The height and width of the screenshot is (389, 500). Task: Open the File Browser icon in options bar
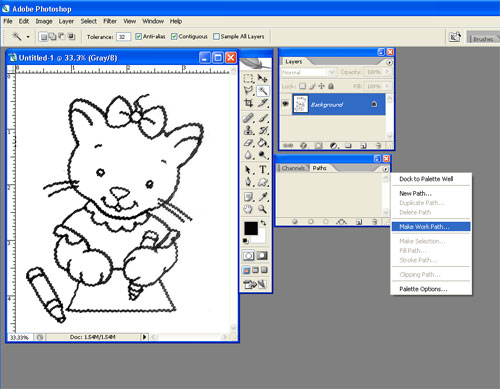point(455,37)
